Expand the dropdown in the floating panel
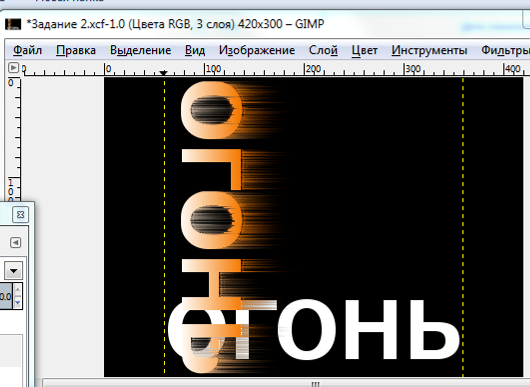This screenshot has width=530, height=387. click(14, 270)
